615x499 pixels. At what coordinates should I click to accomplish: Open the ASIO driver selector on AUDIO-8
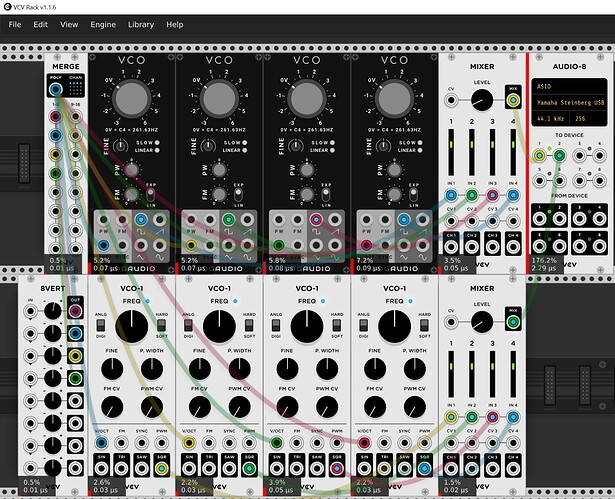(x=569, y=87)
